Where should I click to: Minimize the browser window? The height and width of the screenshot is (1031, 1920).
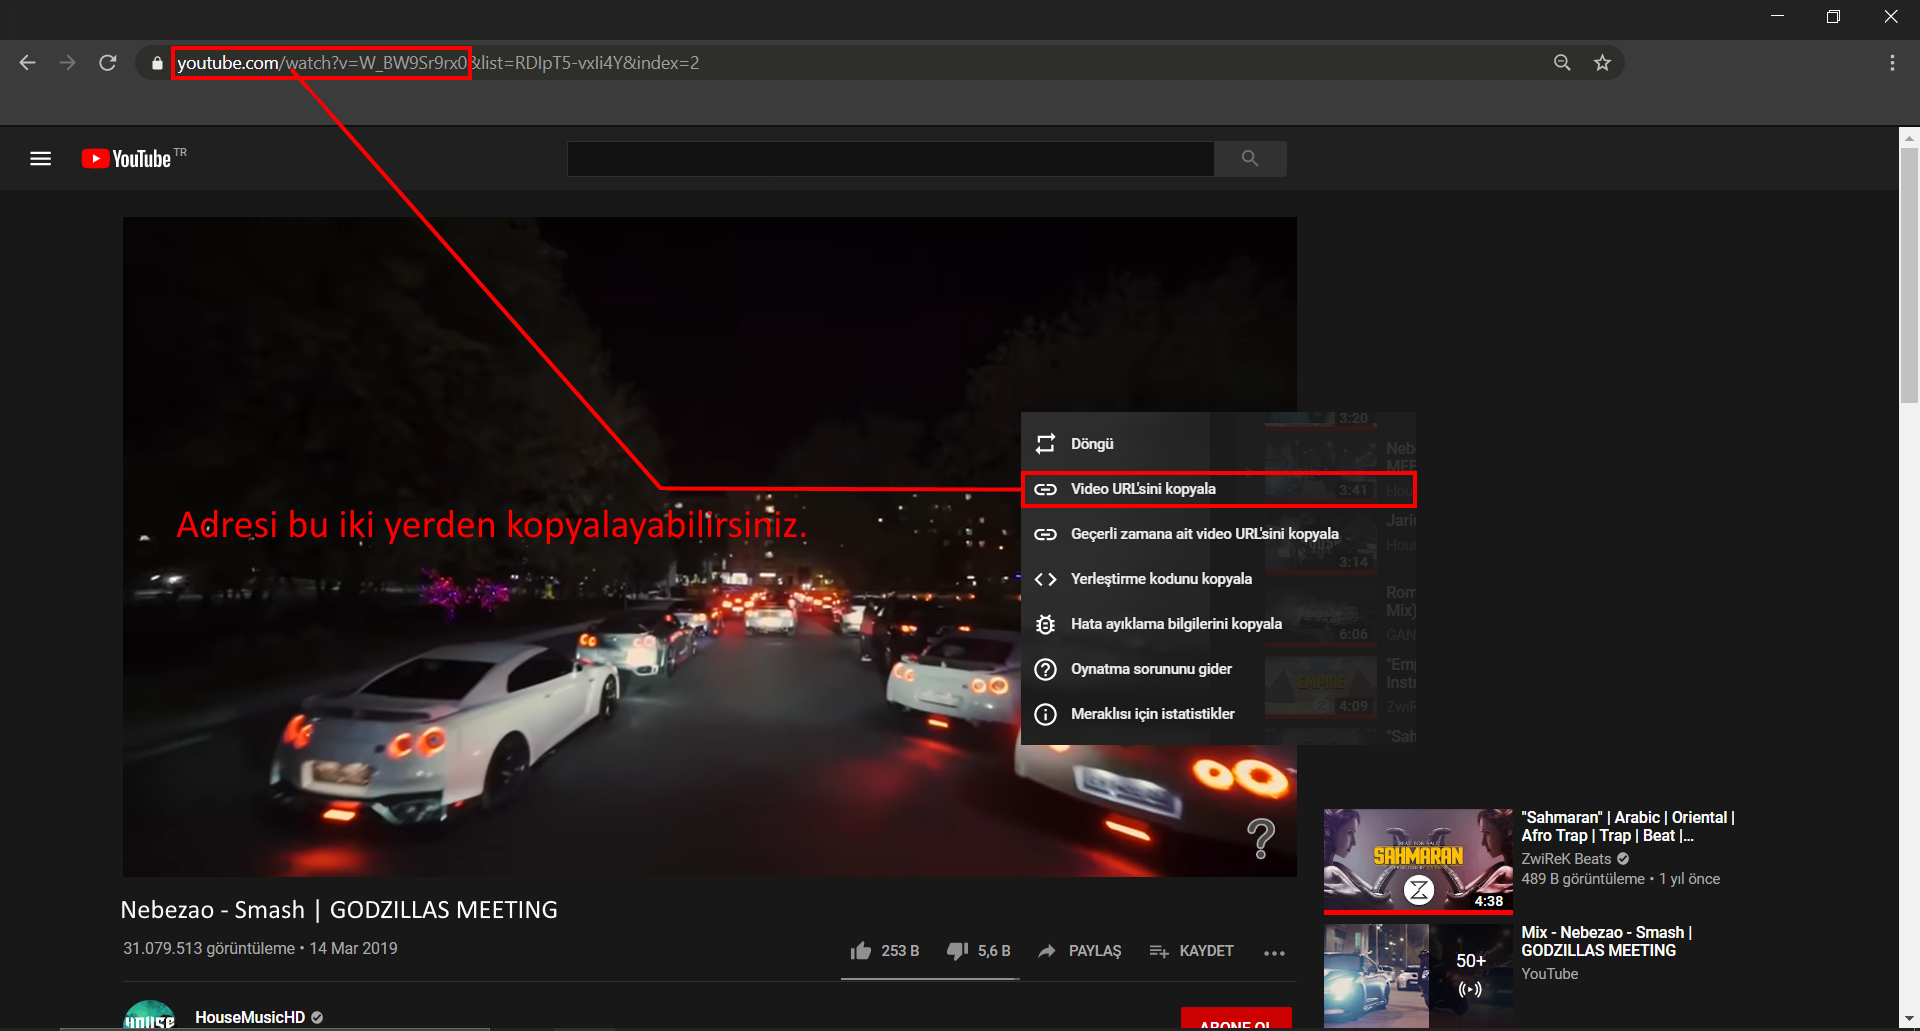click(1777, 16)
